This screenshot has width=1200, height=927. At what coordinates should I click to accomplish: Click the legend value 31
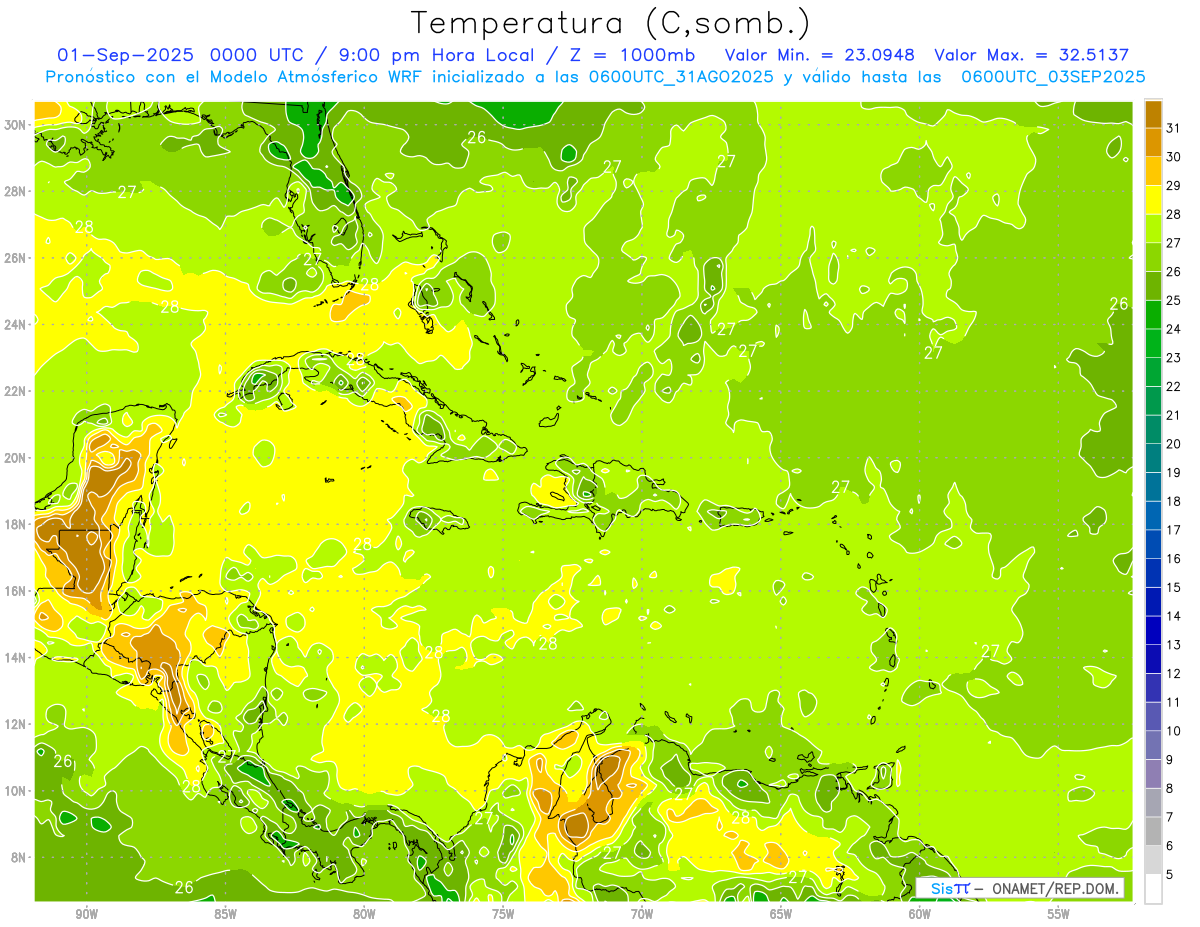pyautogui.click(x=1174, y=128)
